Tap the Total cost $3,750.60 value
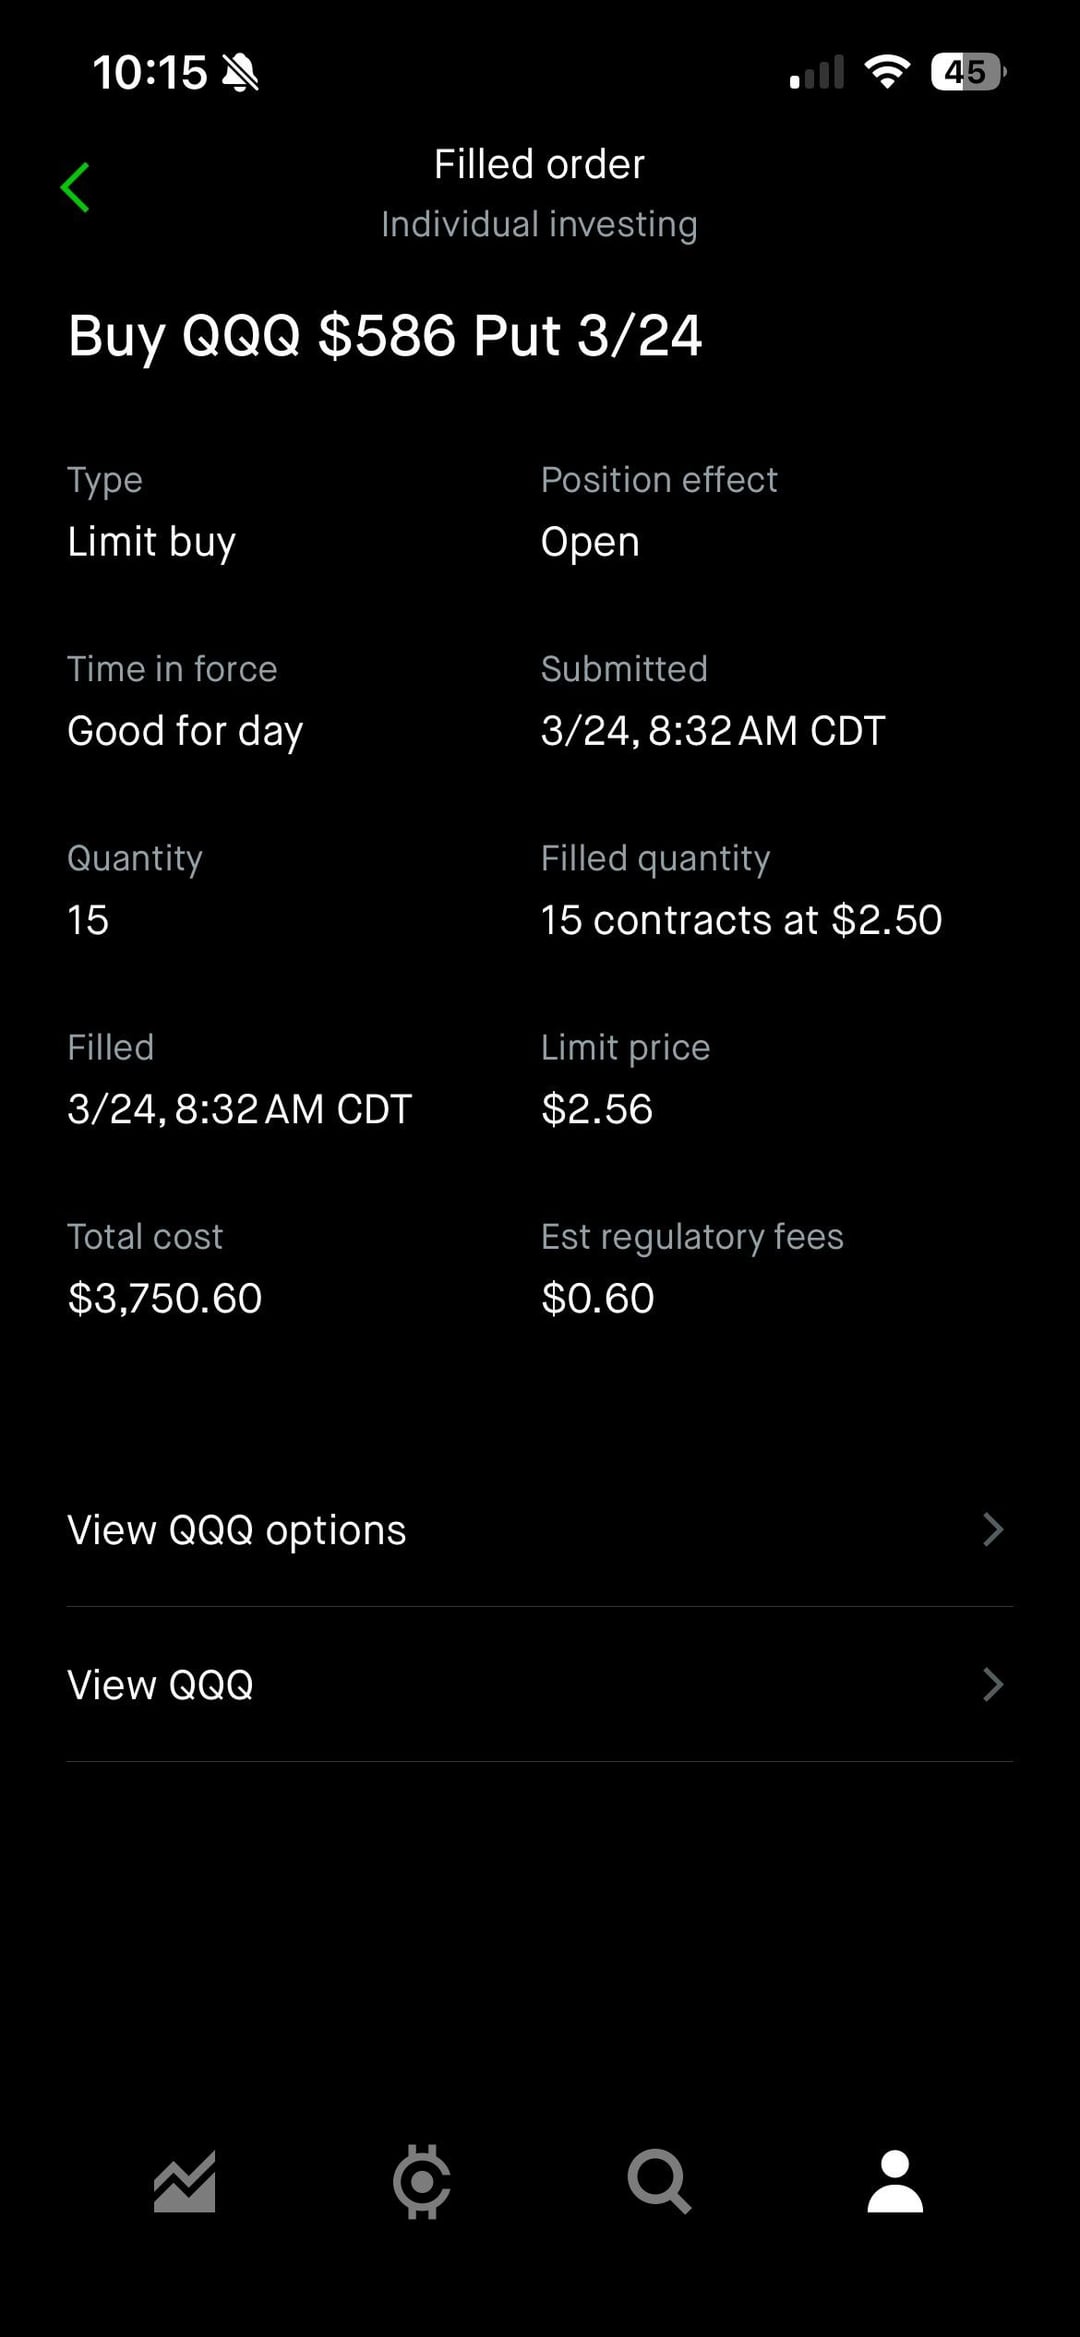 click(x=164, y=1298)
